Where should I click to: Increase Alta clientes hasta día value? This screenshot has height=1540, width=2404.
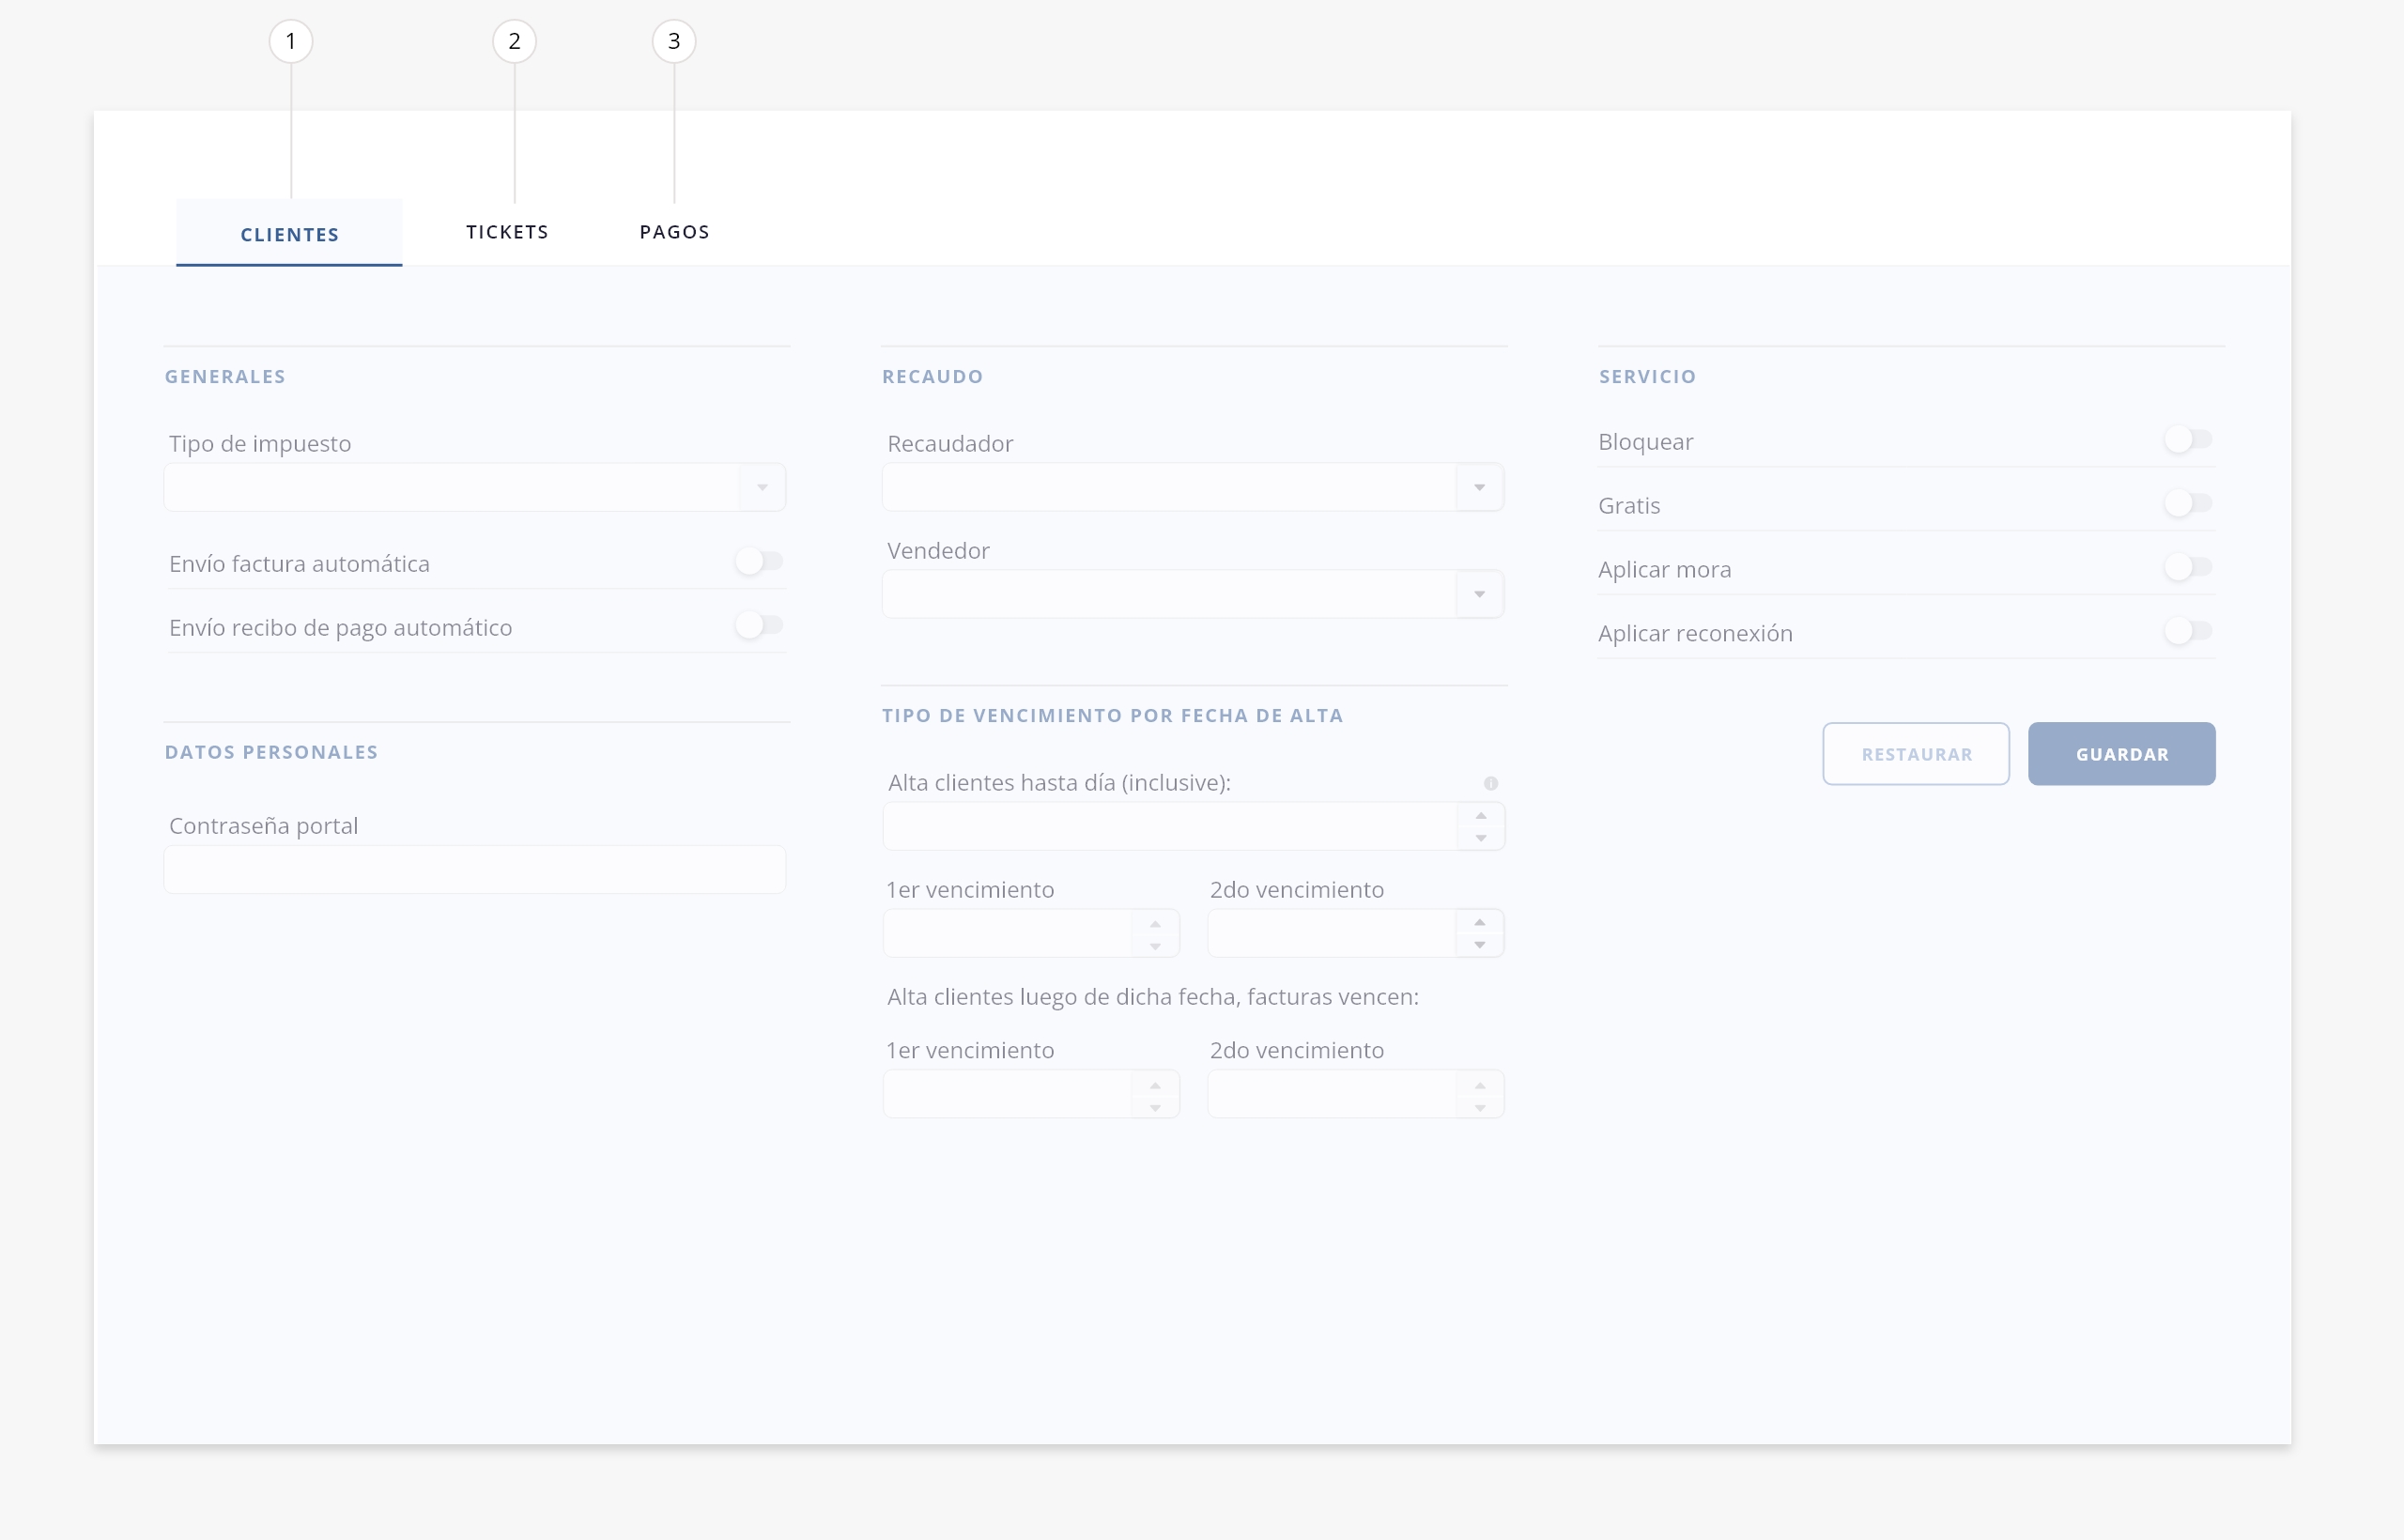(1481, 815)
